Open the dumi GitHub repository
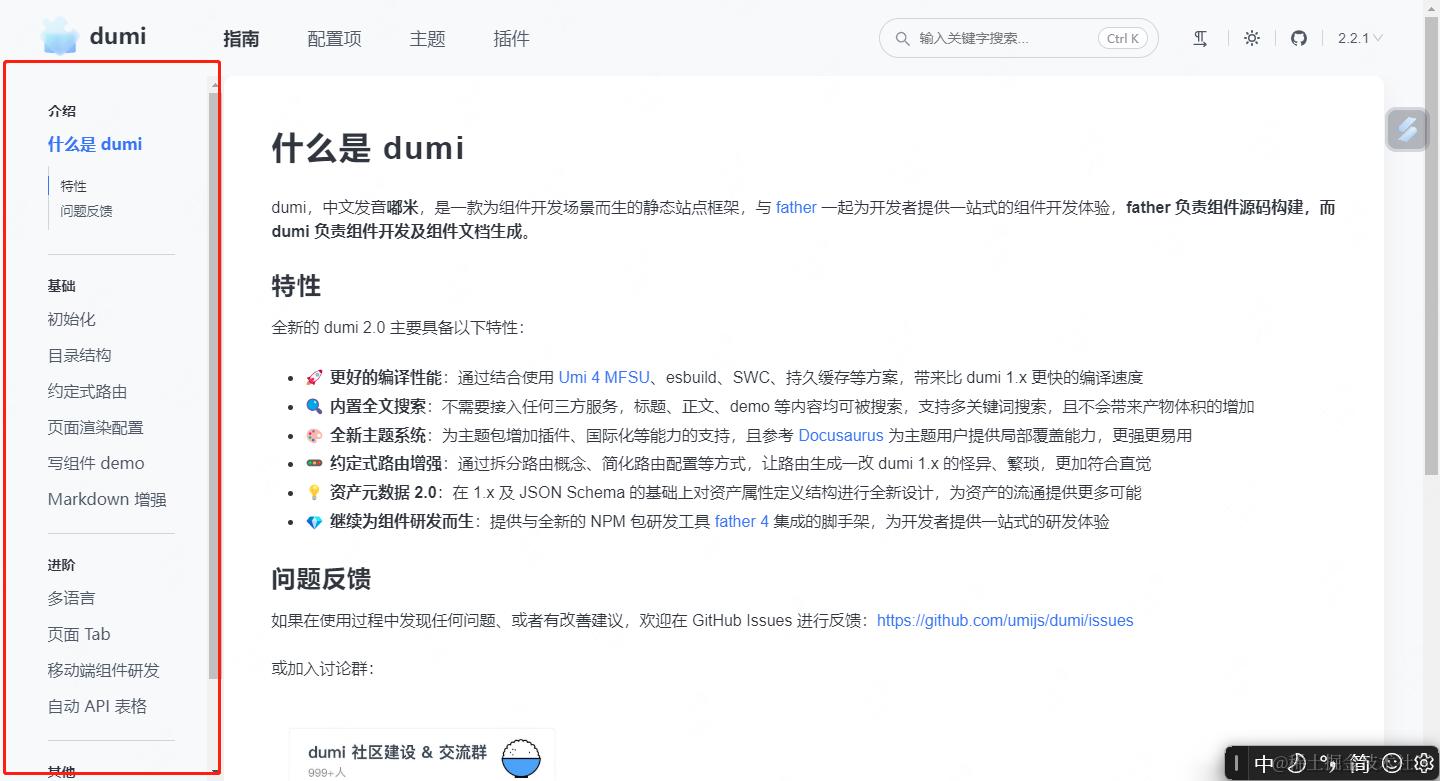The height and width of the screenshot is (781, 1440). 1298,38
